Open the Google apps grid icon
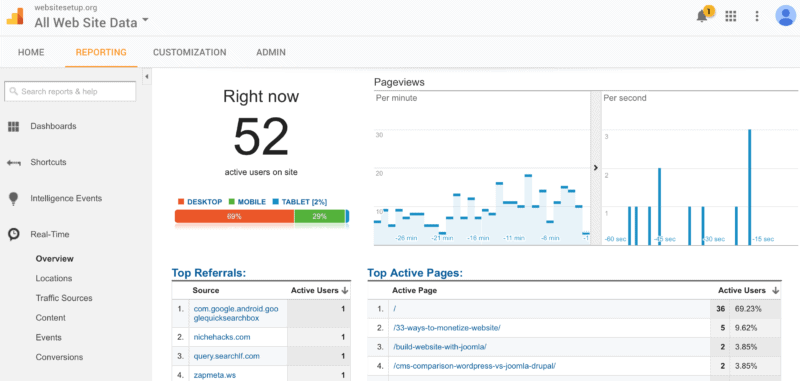Screen dimensions: 800x381 (731, 16)
